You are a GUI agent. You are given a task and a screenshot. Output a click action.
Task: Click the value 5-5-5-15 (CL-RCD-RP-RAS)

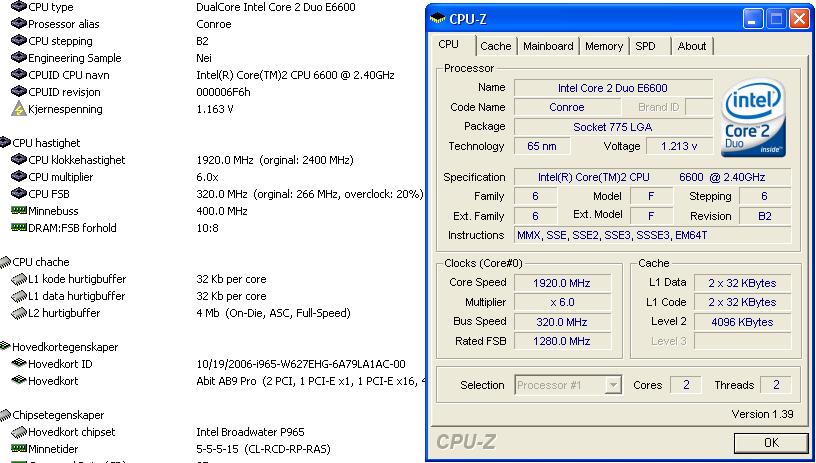pos(263,449)
